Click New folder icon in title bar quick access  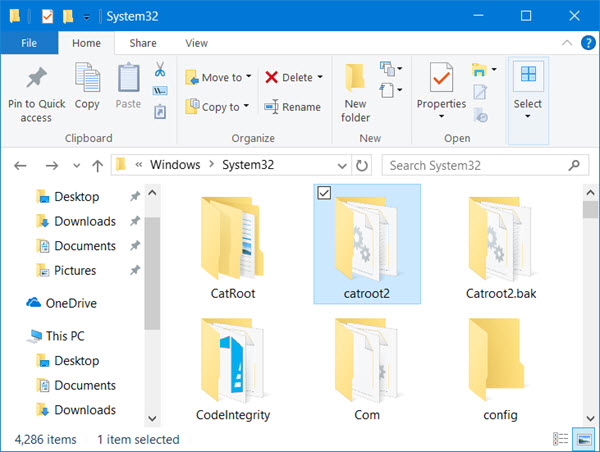coord(68,16)
